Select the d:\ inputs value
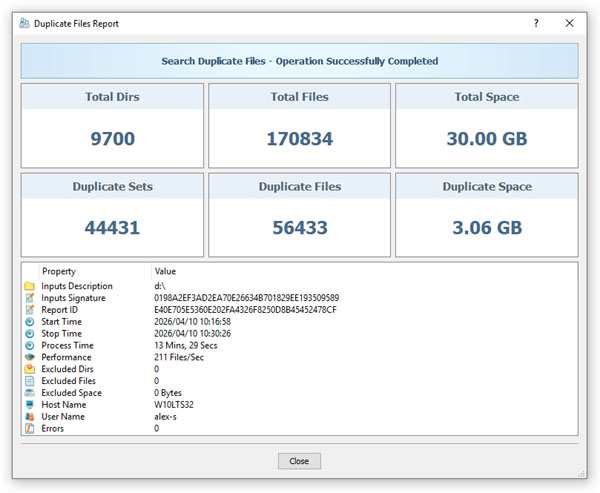Viewport: 600px width, 493px height. pyautogui.click(x=160, y=286)
